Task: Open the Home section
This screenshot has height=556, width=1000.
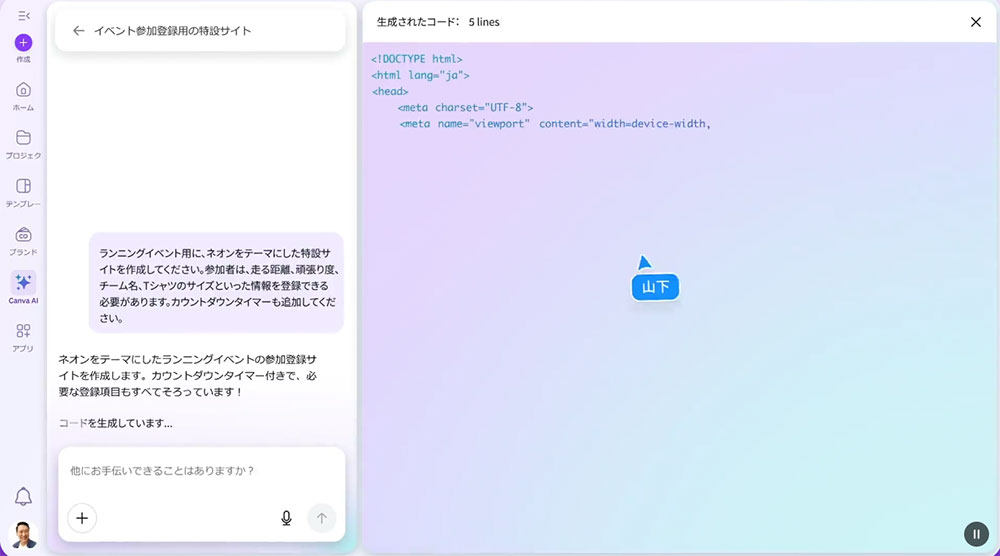Action: click(23, 90)
